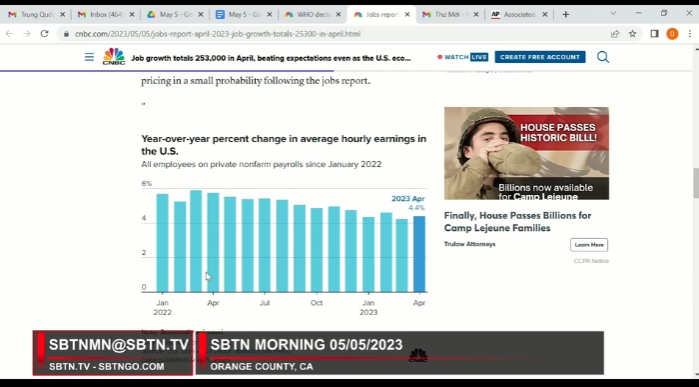Click the job growth headline text
This screenshot has height=387, width=699.
tap(271, 58)
